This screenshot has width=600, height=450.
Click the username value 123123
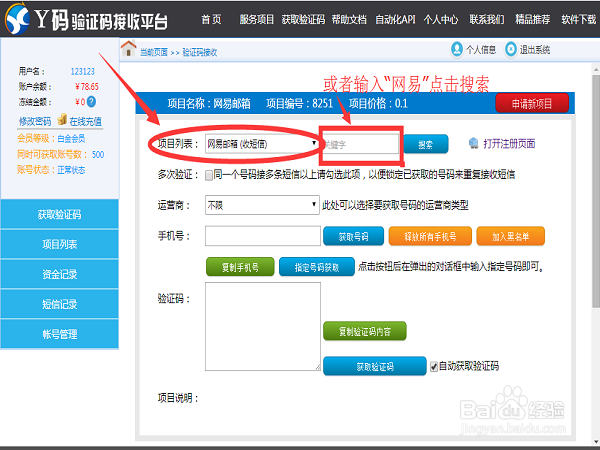click(83, 71)
